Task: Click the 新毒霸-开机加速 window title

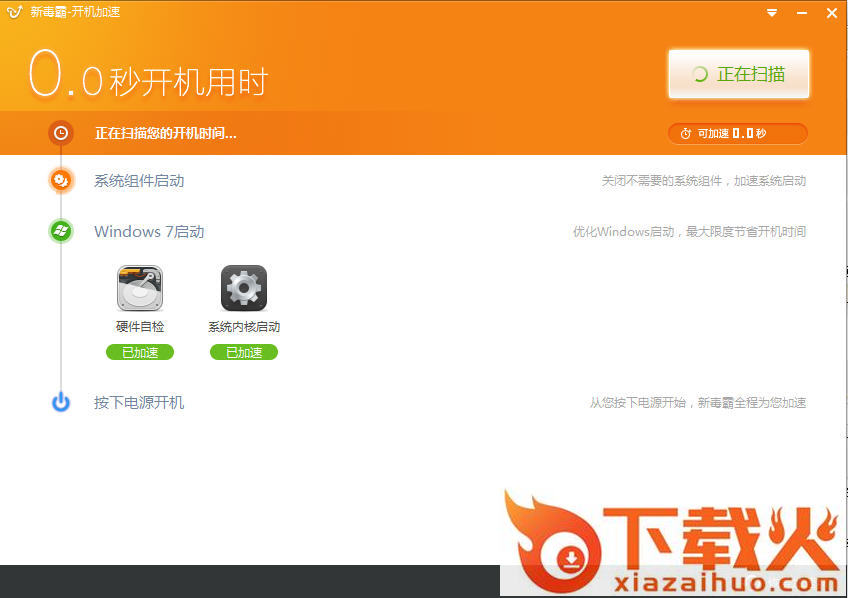Action: 75,12
